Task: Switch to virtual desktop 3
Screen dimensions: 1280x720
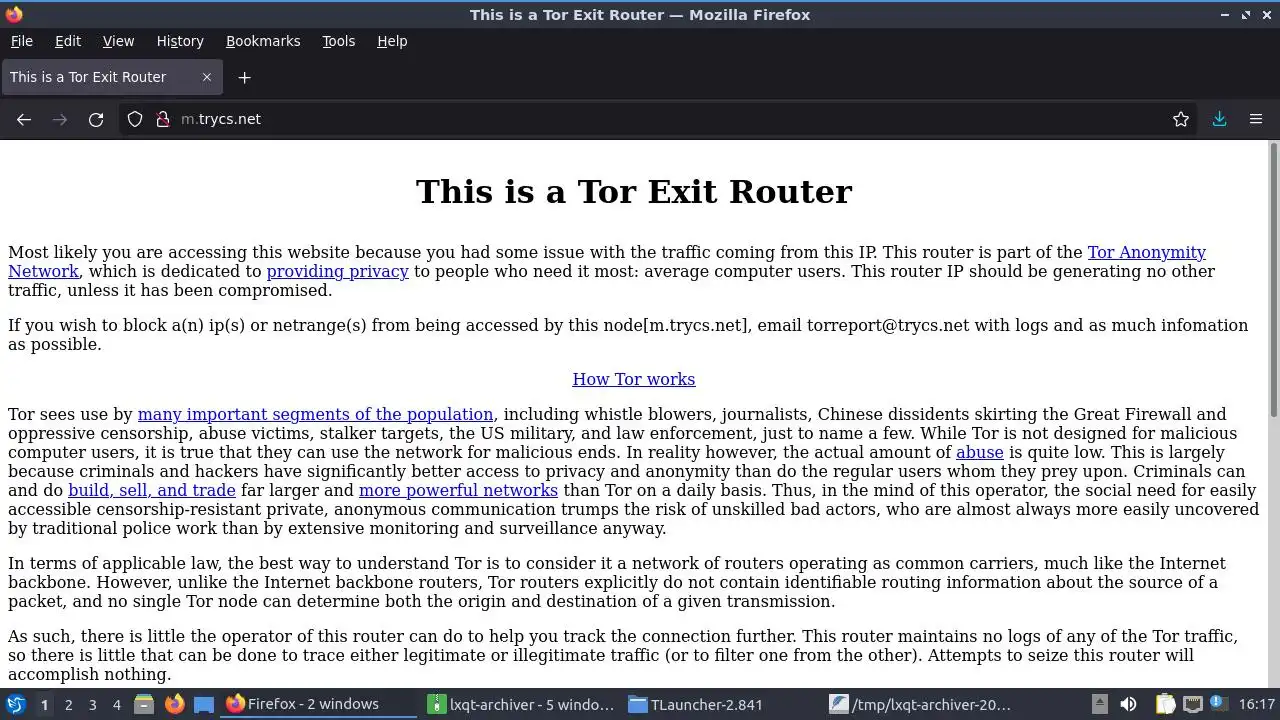Action: 92,704
